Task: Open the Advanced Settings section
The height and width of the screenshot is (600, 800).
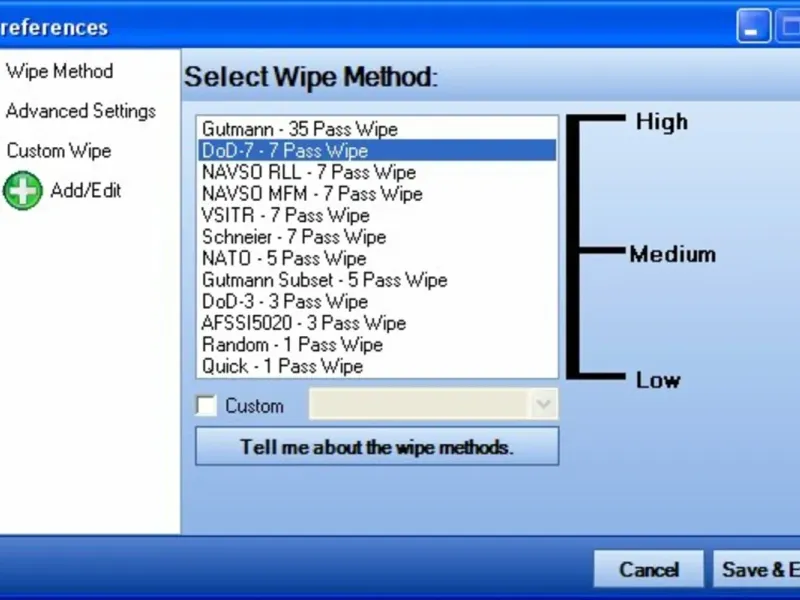Action: (x=81, y=111)
